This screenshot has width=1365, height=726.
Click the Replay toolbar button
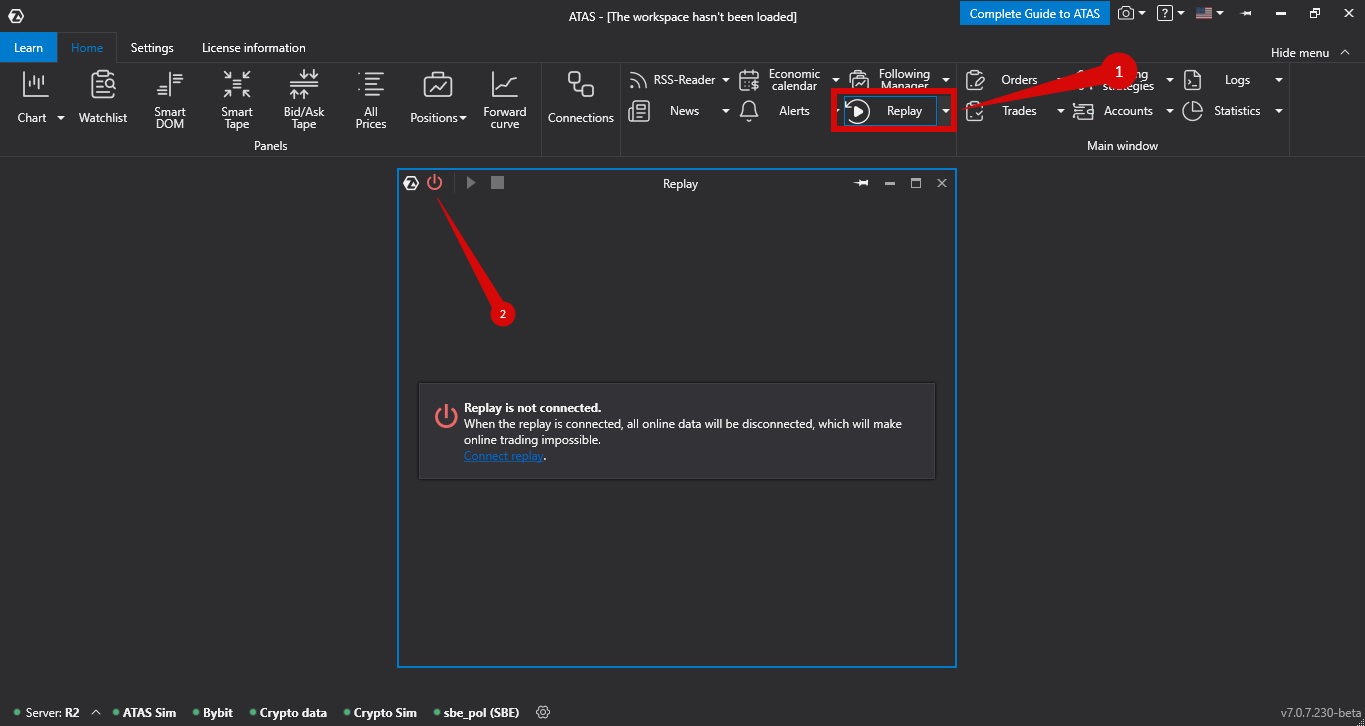[x=890, y=111]
